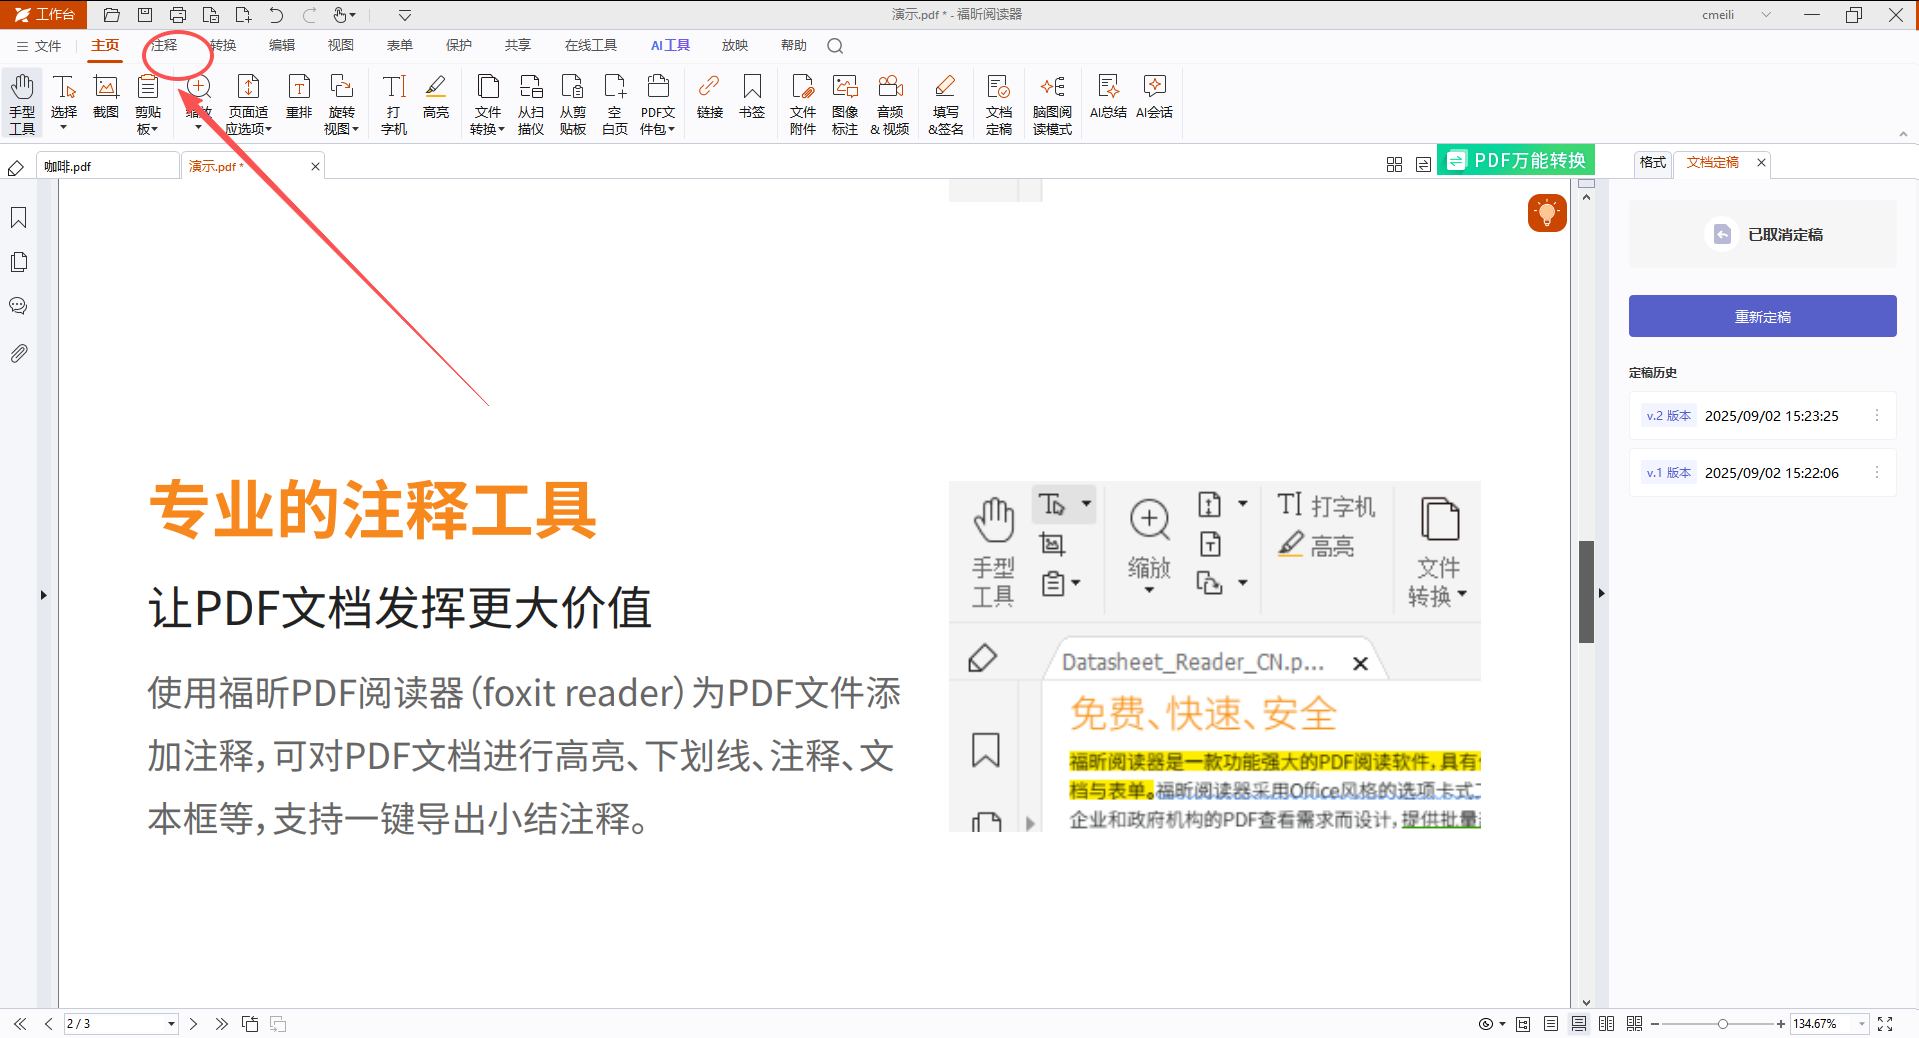Choose the Typewriter (打字机) tool
The width and height of the screenshot is (1919, 1038).
(394, 103)
